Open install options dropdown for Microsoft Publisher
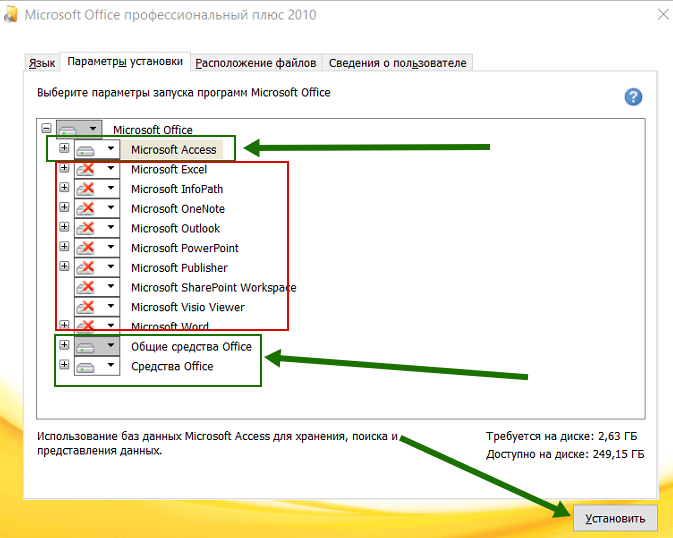 click(x=111, y=267)
